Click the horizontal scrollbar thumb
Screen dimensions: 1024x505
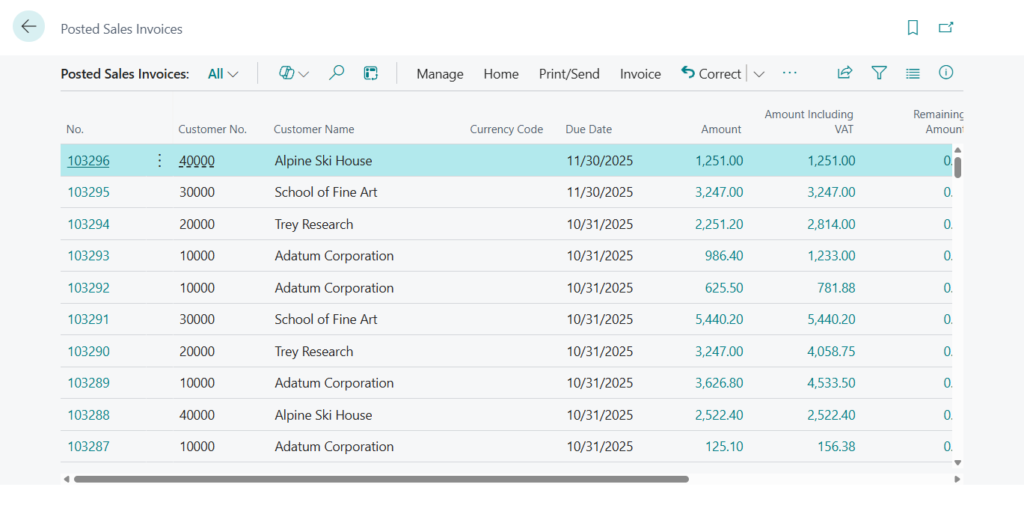[x=380, y=479]
